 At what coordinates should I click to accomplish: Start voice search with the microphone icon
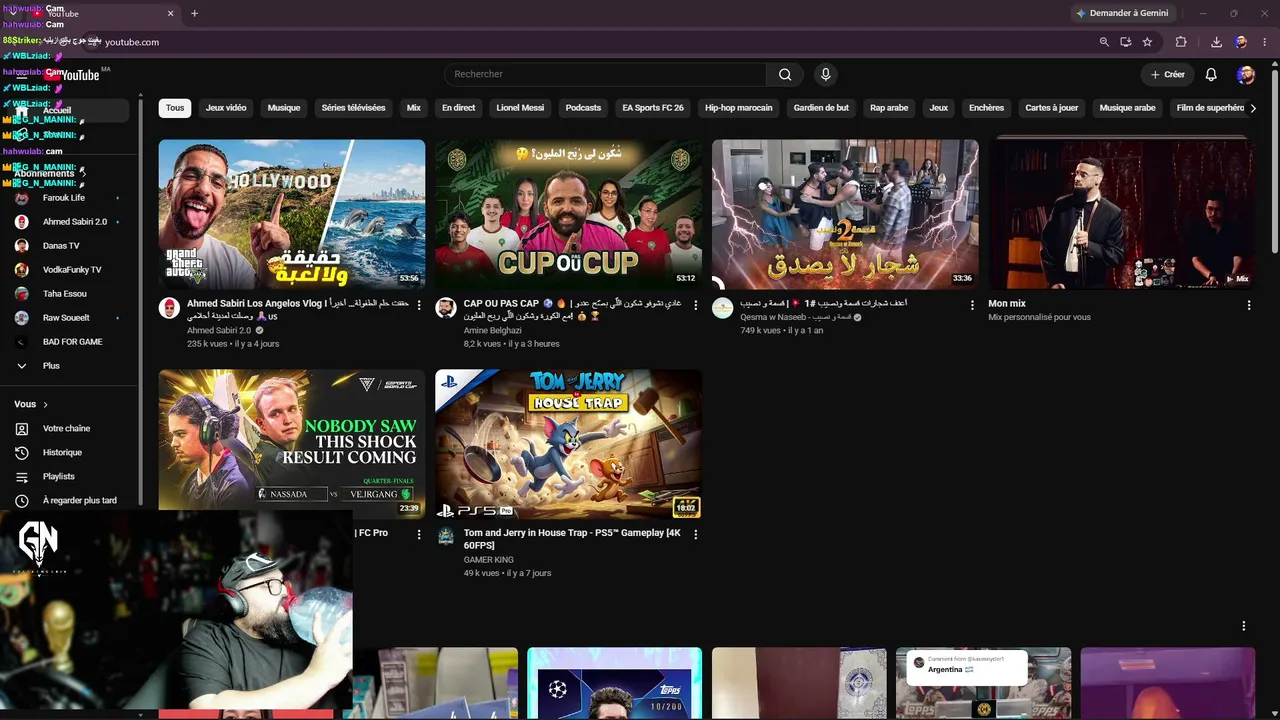(x=825, y=74)
